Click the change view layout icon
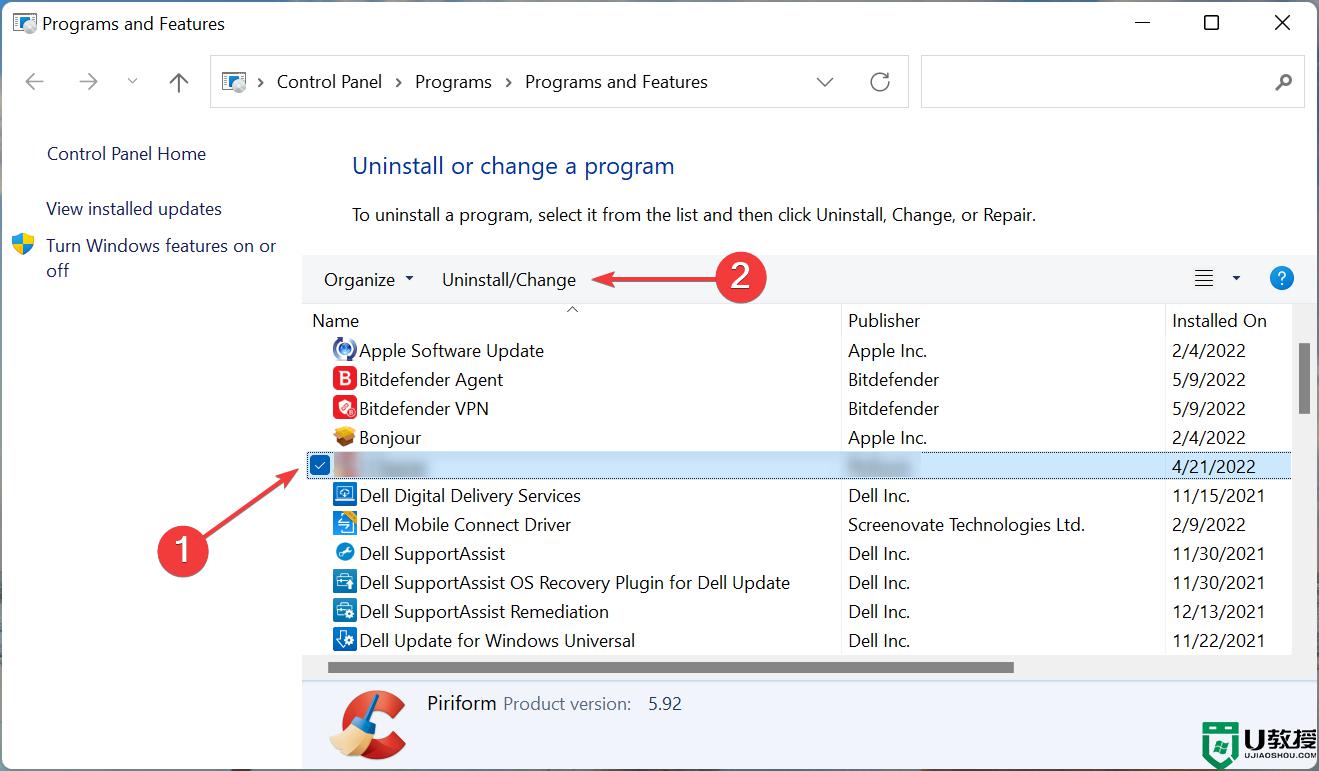The height and width of the screenshot is (771, 1319). [x=1204, y=279]
